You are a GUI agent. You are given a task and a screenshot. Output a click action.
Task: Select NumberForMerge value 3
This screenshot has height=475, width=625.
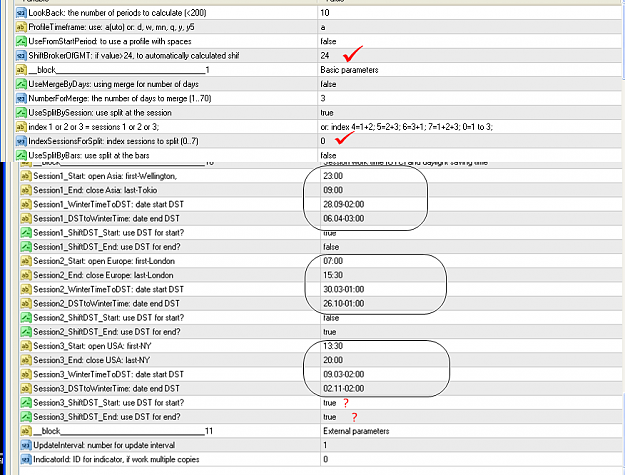pos(323,98)
